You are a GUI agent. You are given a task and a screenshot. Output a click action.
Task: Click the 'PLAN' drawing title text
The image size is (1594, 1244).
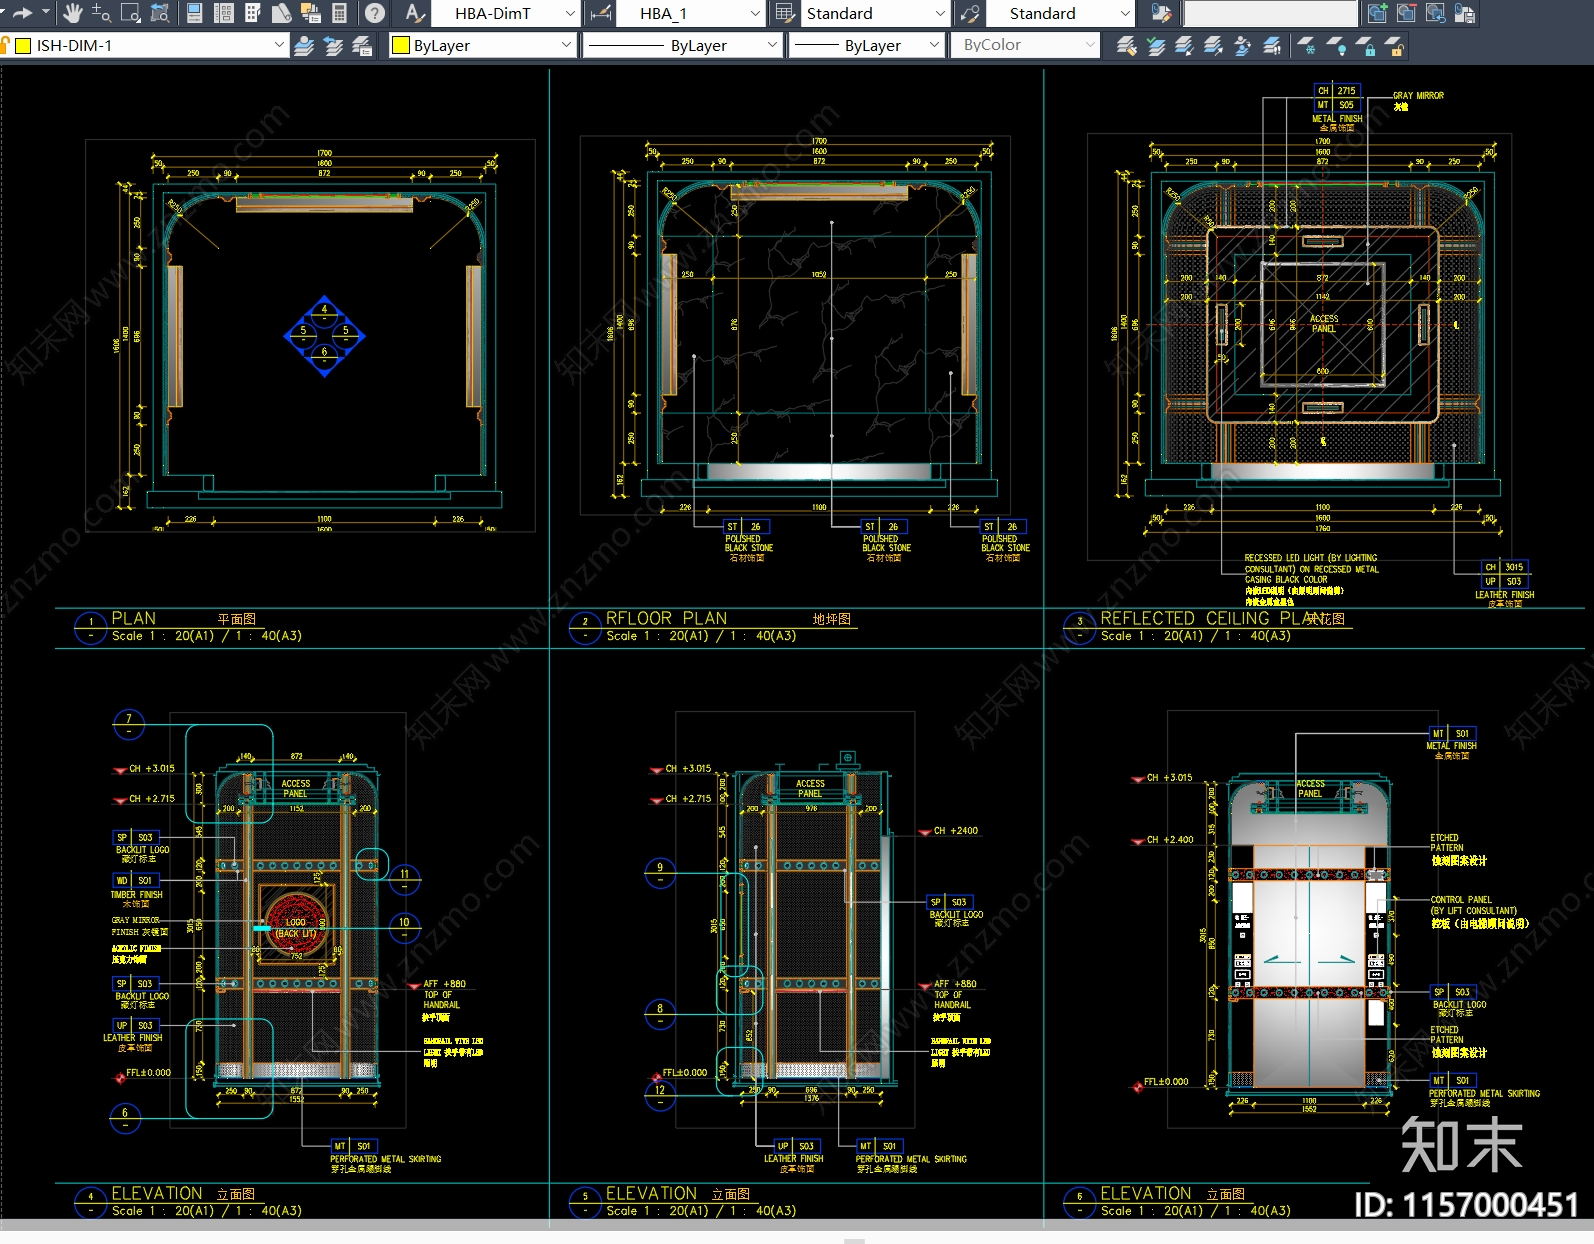[133, 619]
